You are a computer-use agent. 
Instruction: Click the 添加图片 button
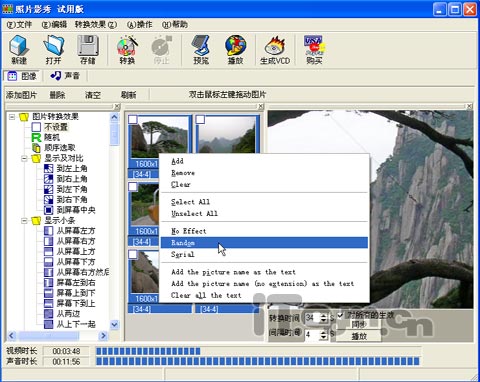21,95
